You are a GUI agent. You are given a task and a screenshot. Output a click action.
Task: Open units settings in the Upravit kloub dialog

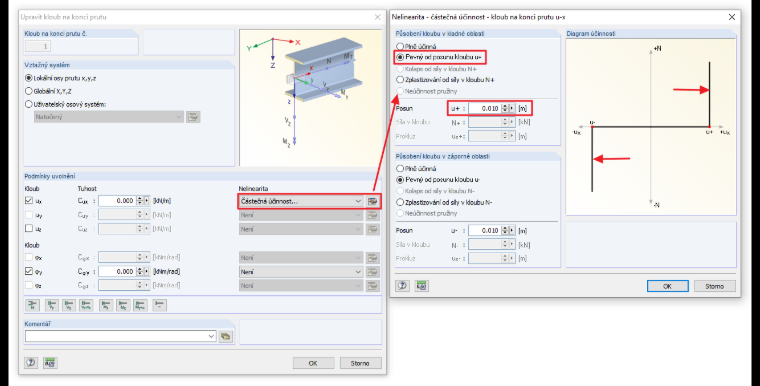point(50,362)
